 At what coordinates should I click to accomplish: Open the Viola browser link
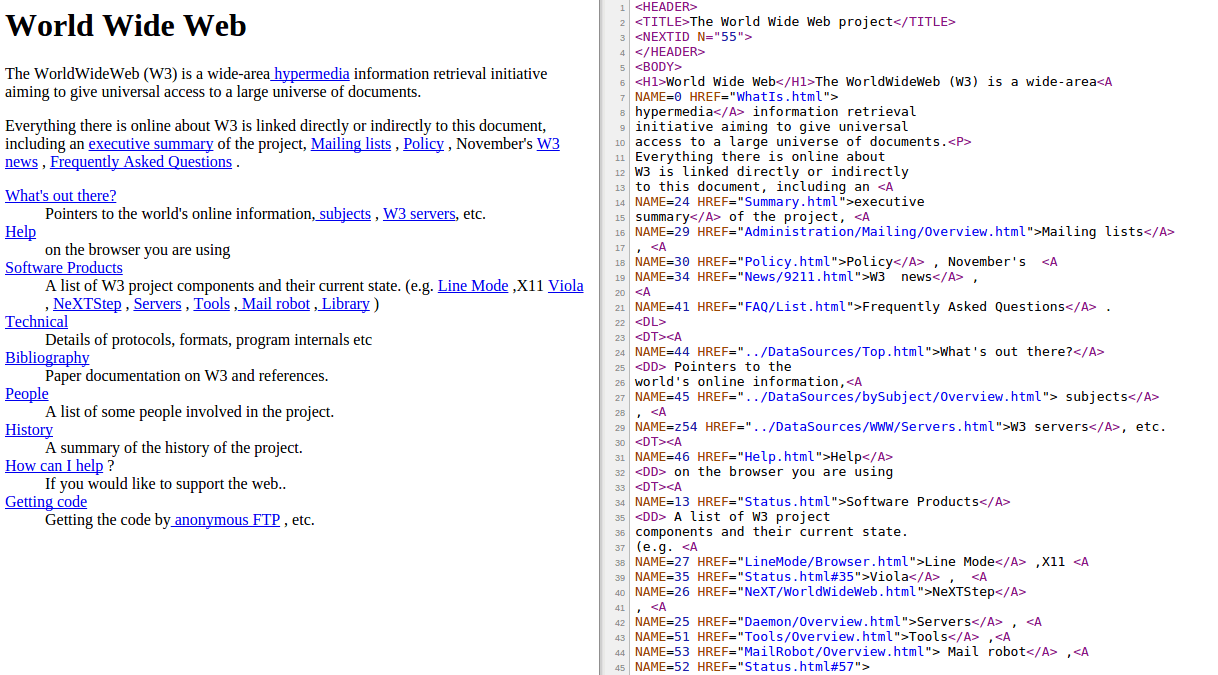[x=565, y=285]
